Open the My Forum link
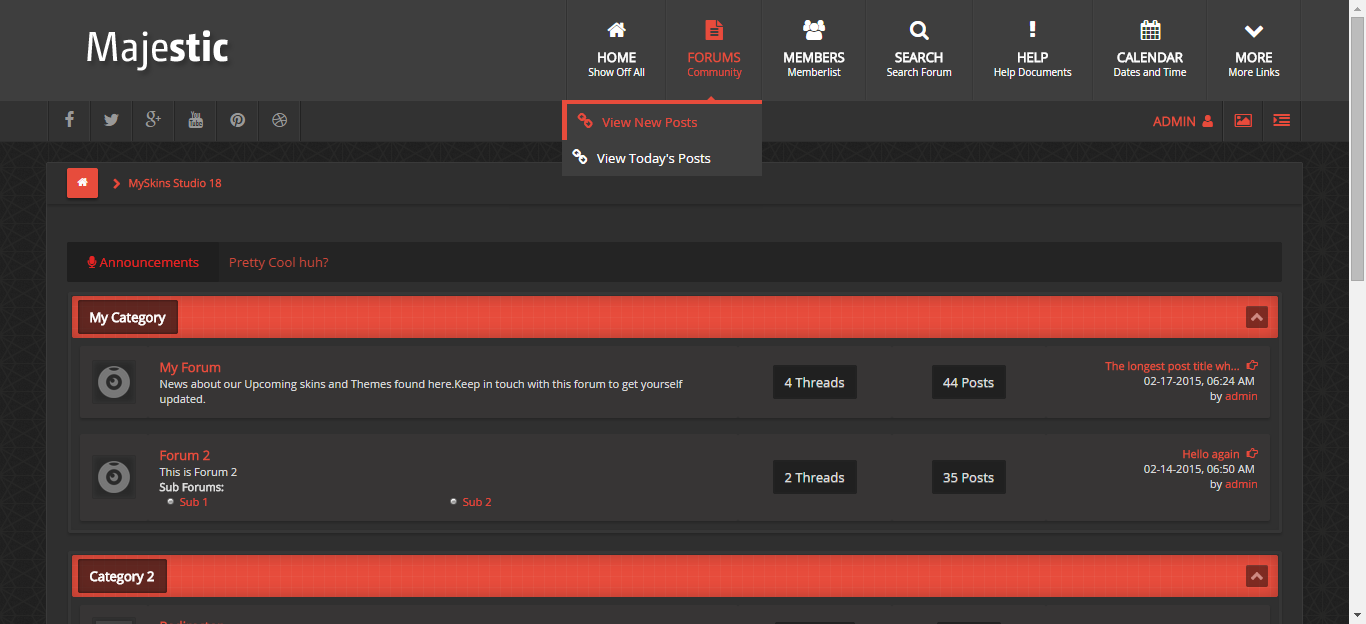The image size is (1366, 624). 190,367
